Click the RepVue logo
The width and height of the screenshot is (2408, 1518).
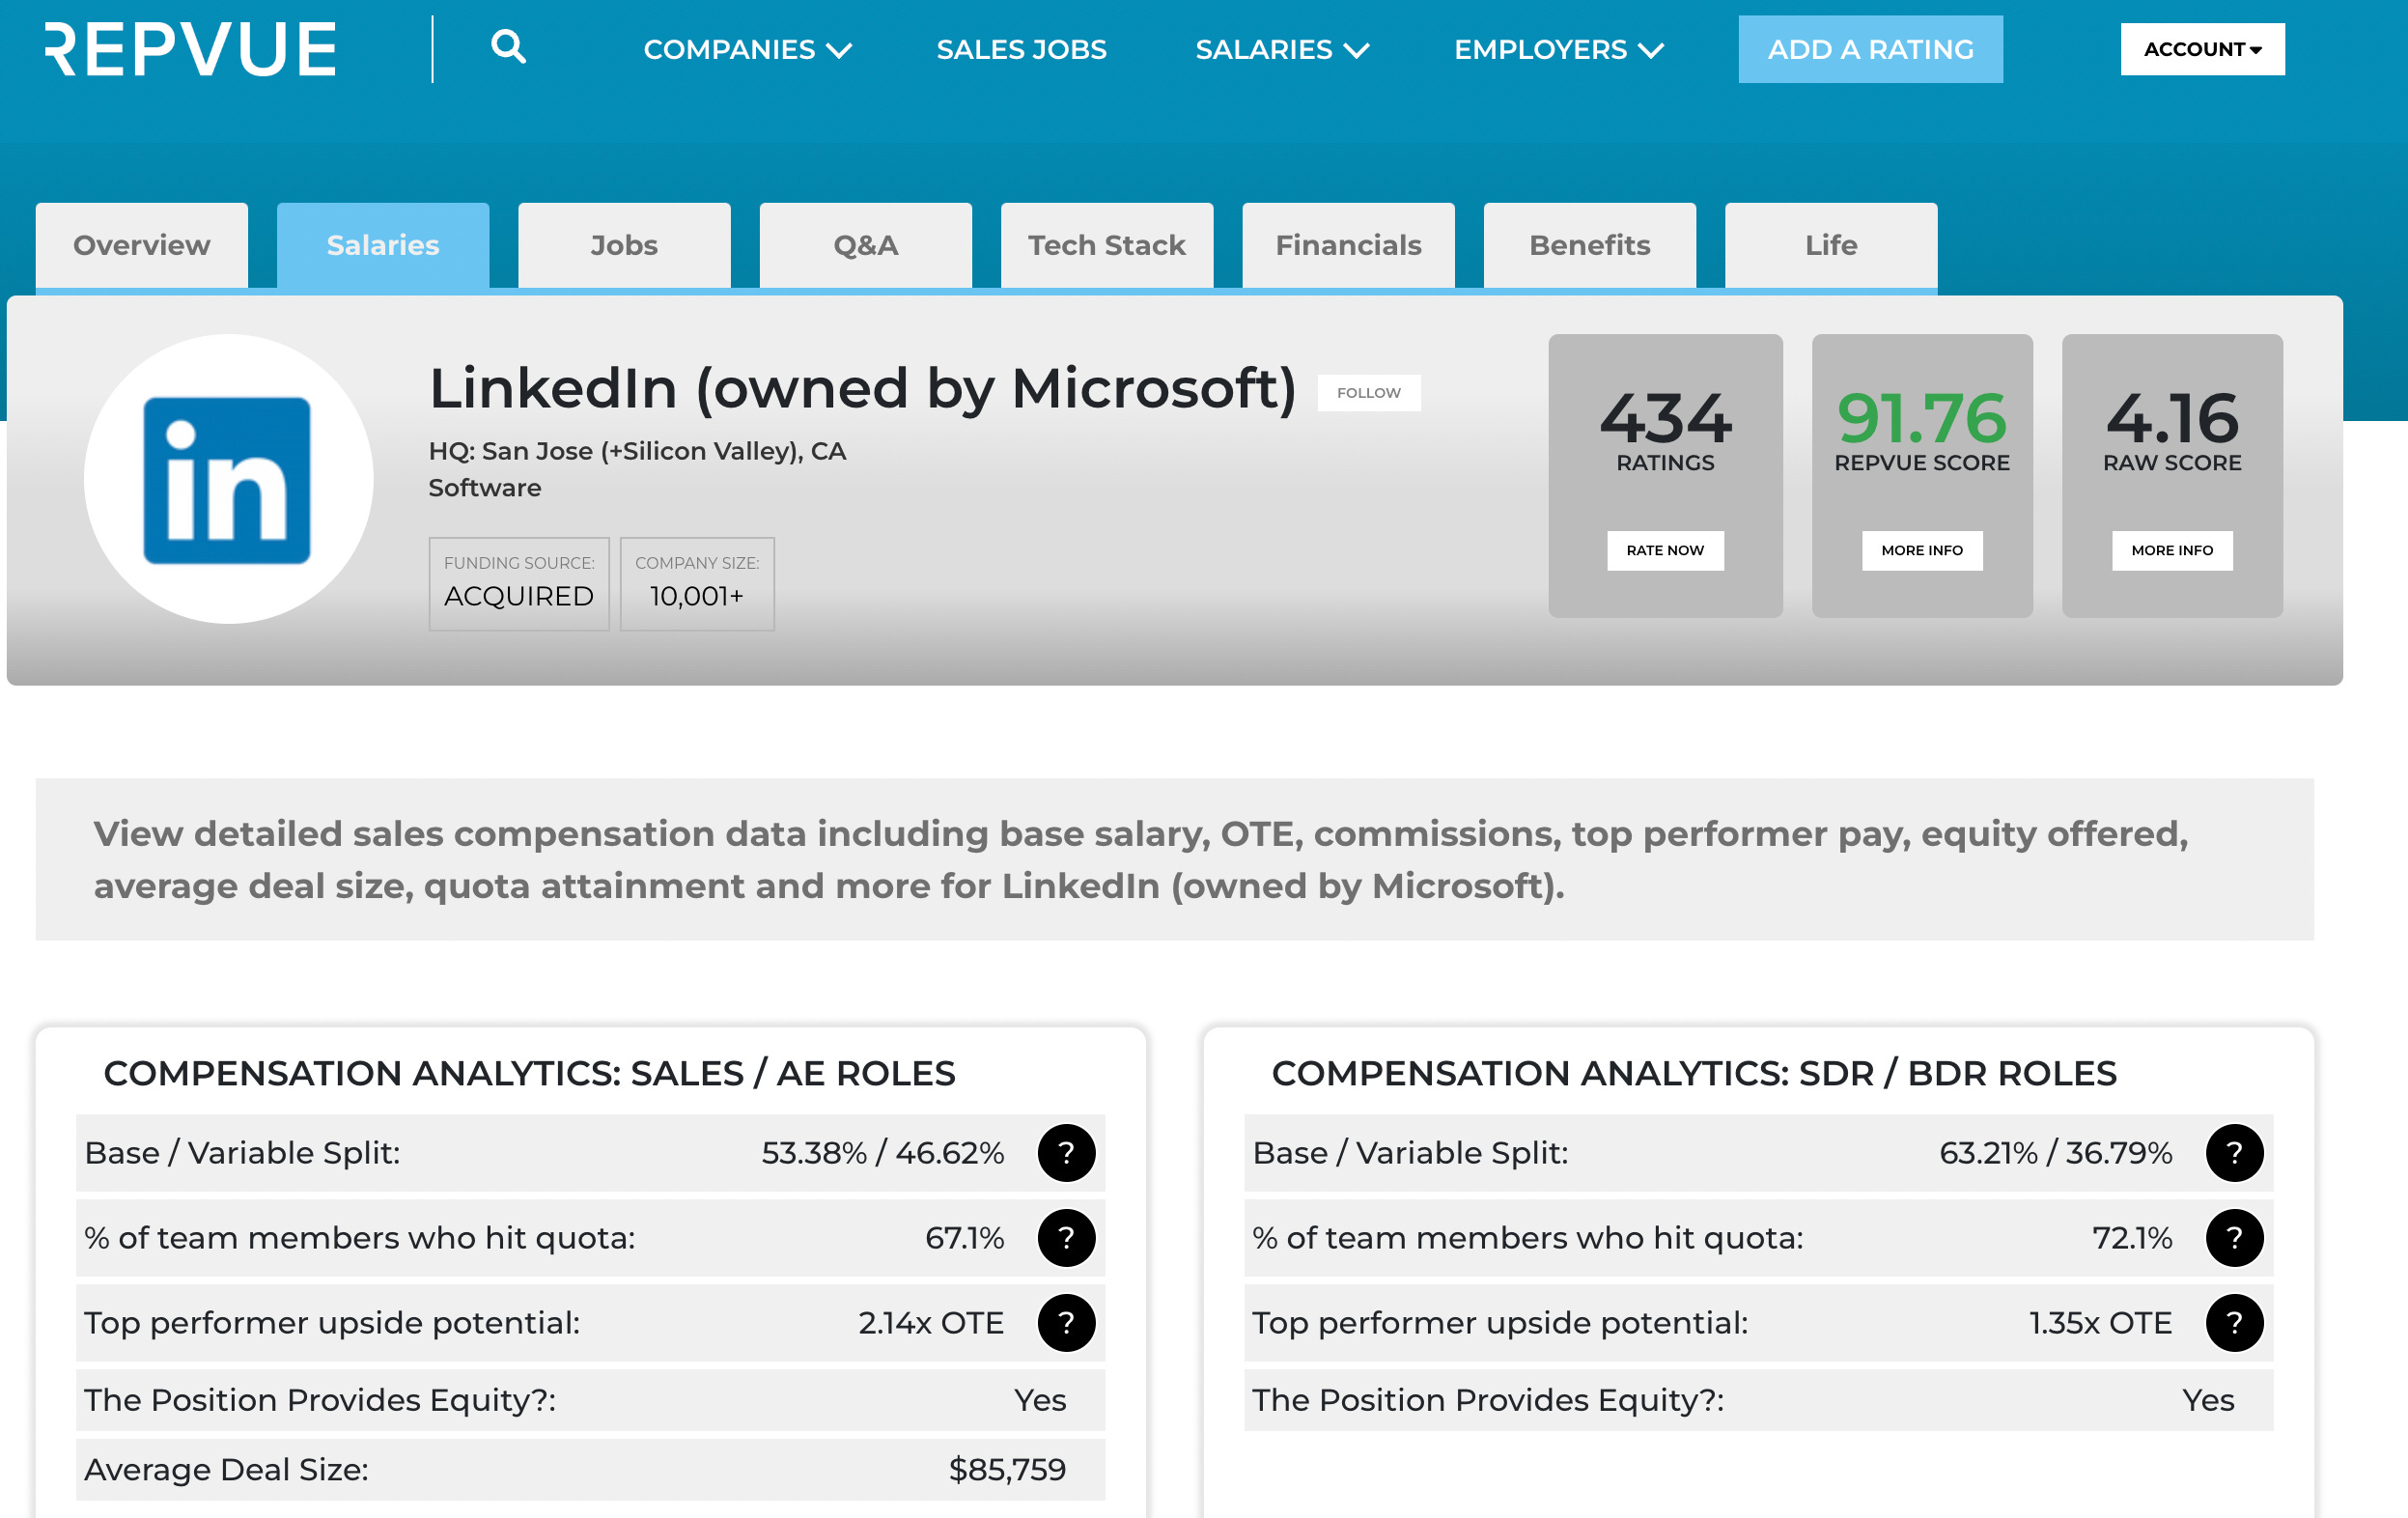pyautogui.click(x=190, y=49)
